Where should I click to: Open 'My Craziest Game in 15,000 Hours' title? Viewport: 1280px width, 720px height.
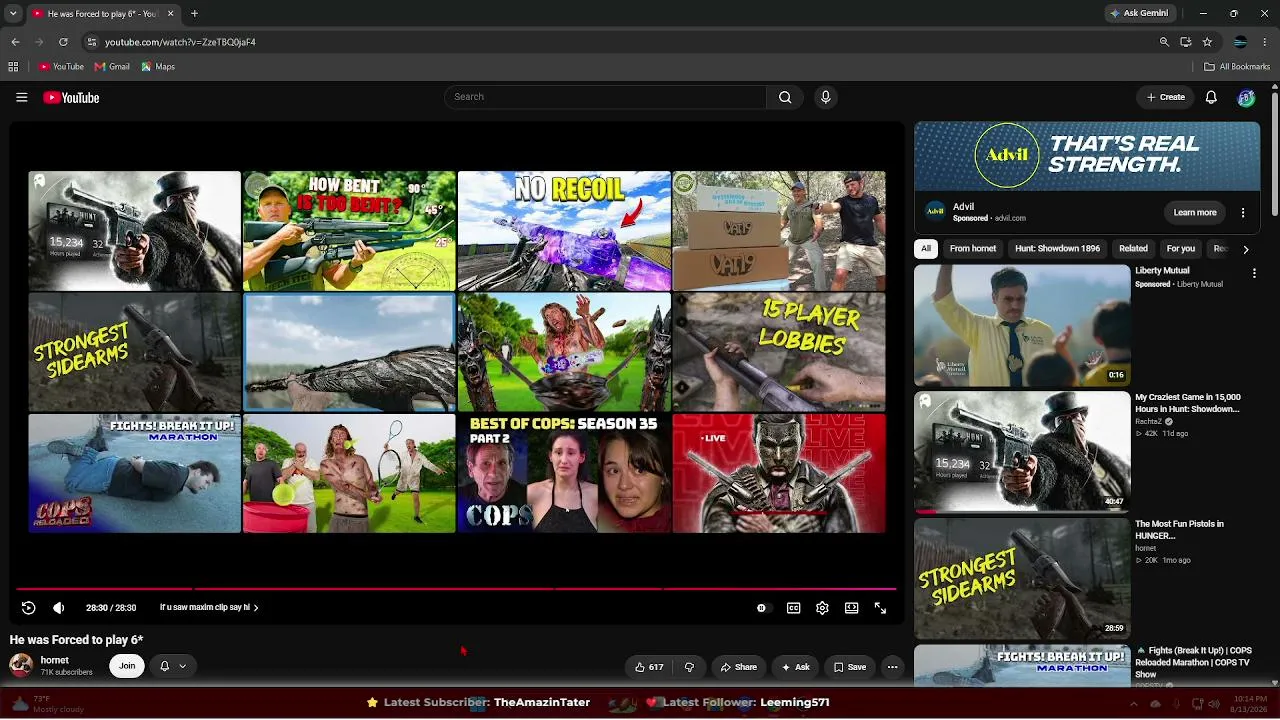(1187, 403)
